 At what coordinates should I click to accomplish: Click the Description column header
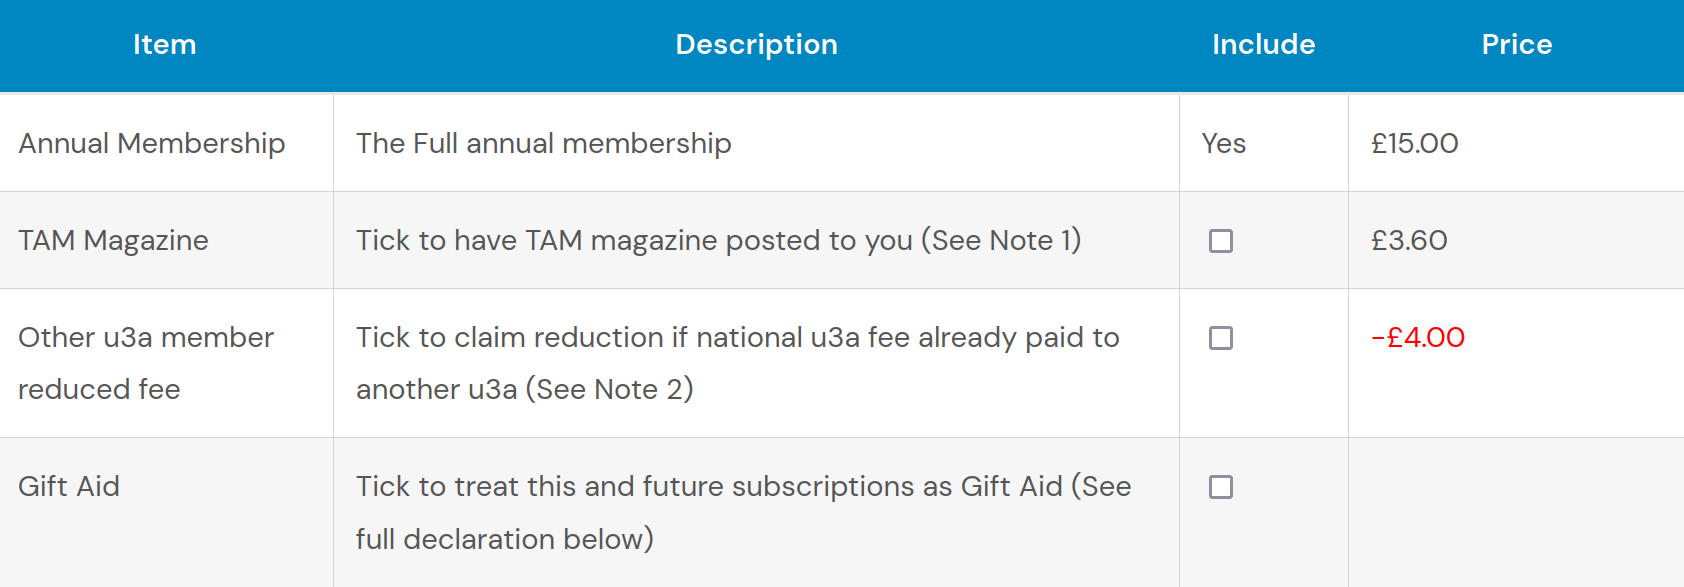tap(756, 45)
